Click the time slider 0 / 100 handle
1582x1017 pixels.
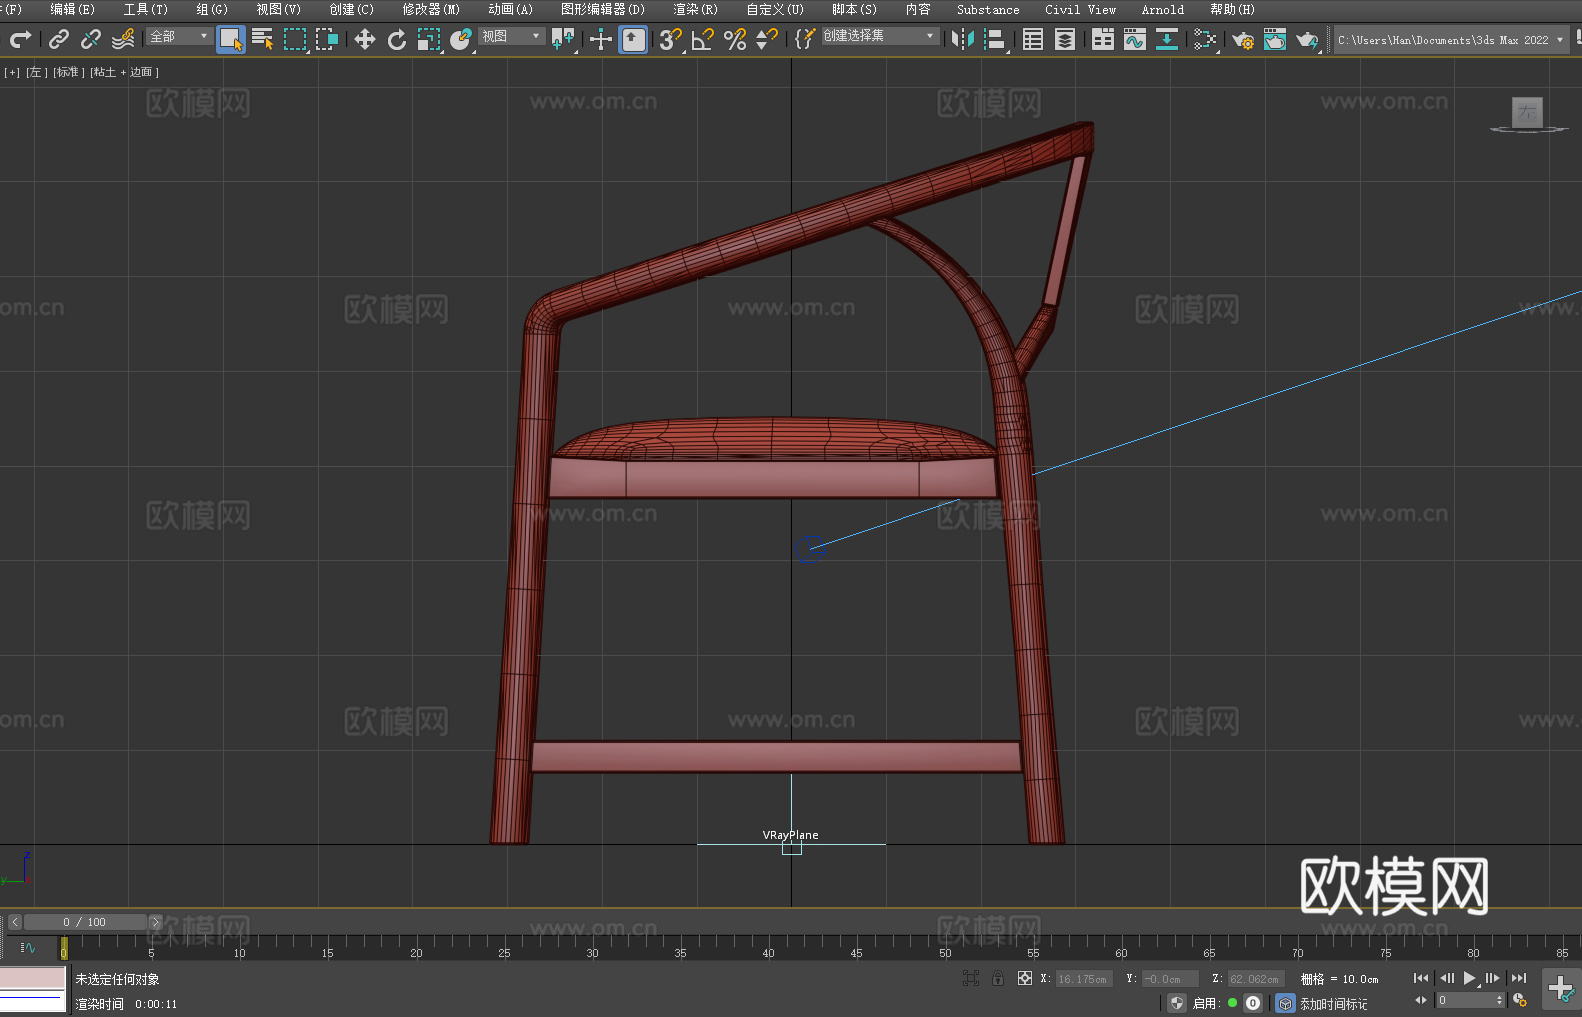(x=85, y=922)
